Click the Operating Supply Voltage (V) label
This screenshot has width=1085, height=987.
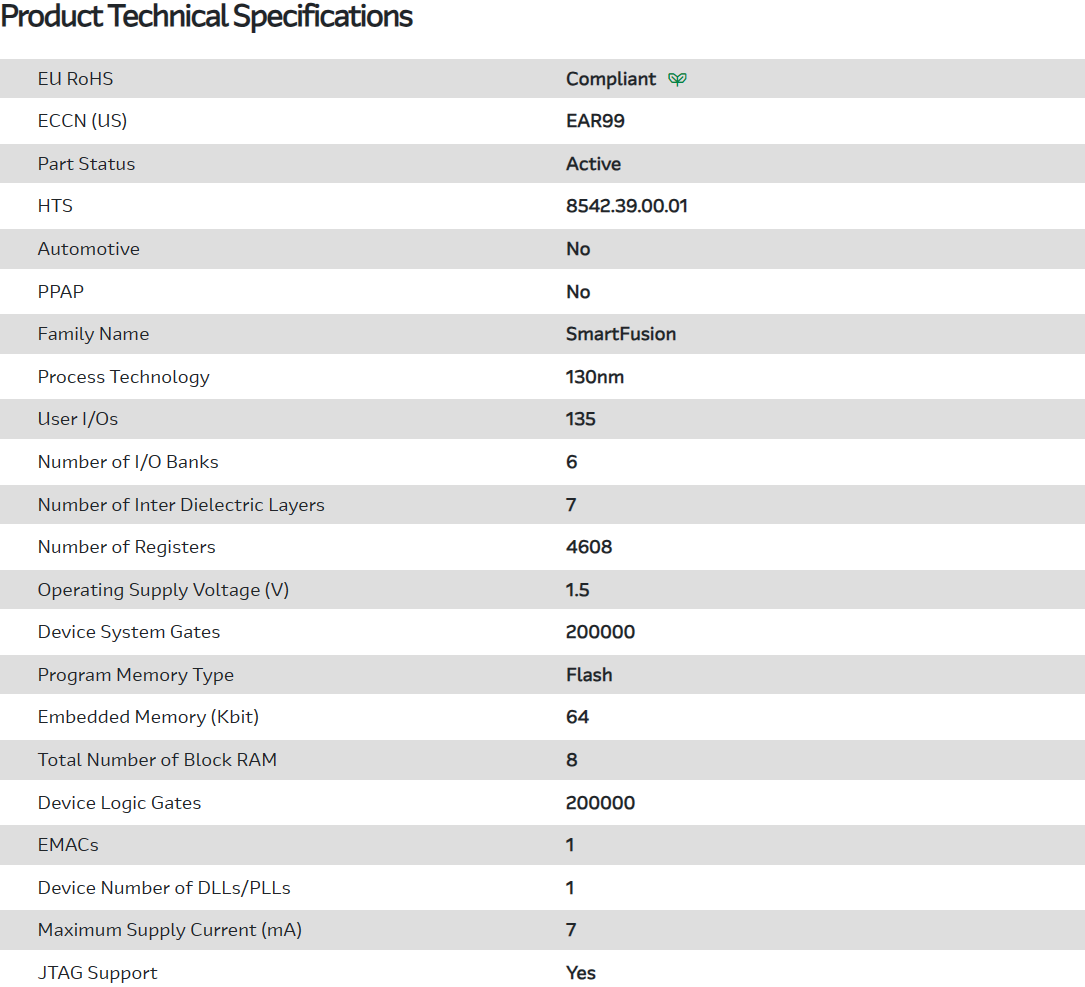click(x=163, y=590)
